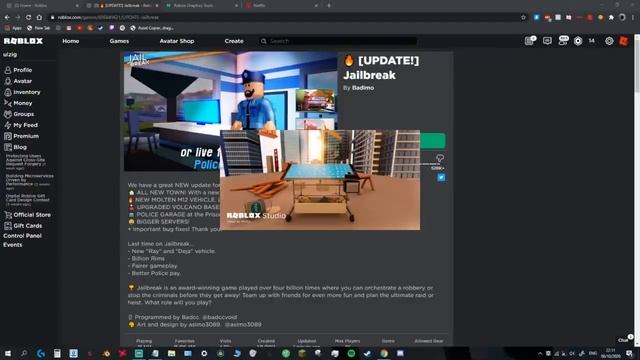640x360 pixels.
Task: Click the browser home icon
Action: (x=39, y=18)
